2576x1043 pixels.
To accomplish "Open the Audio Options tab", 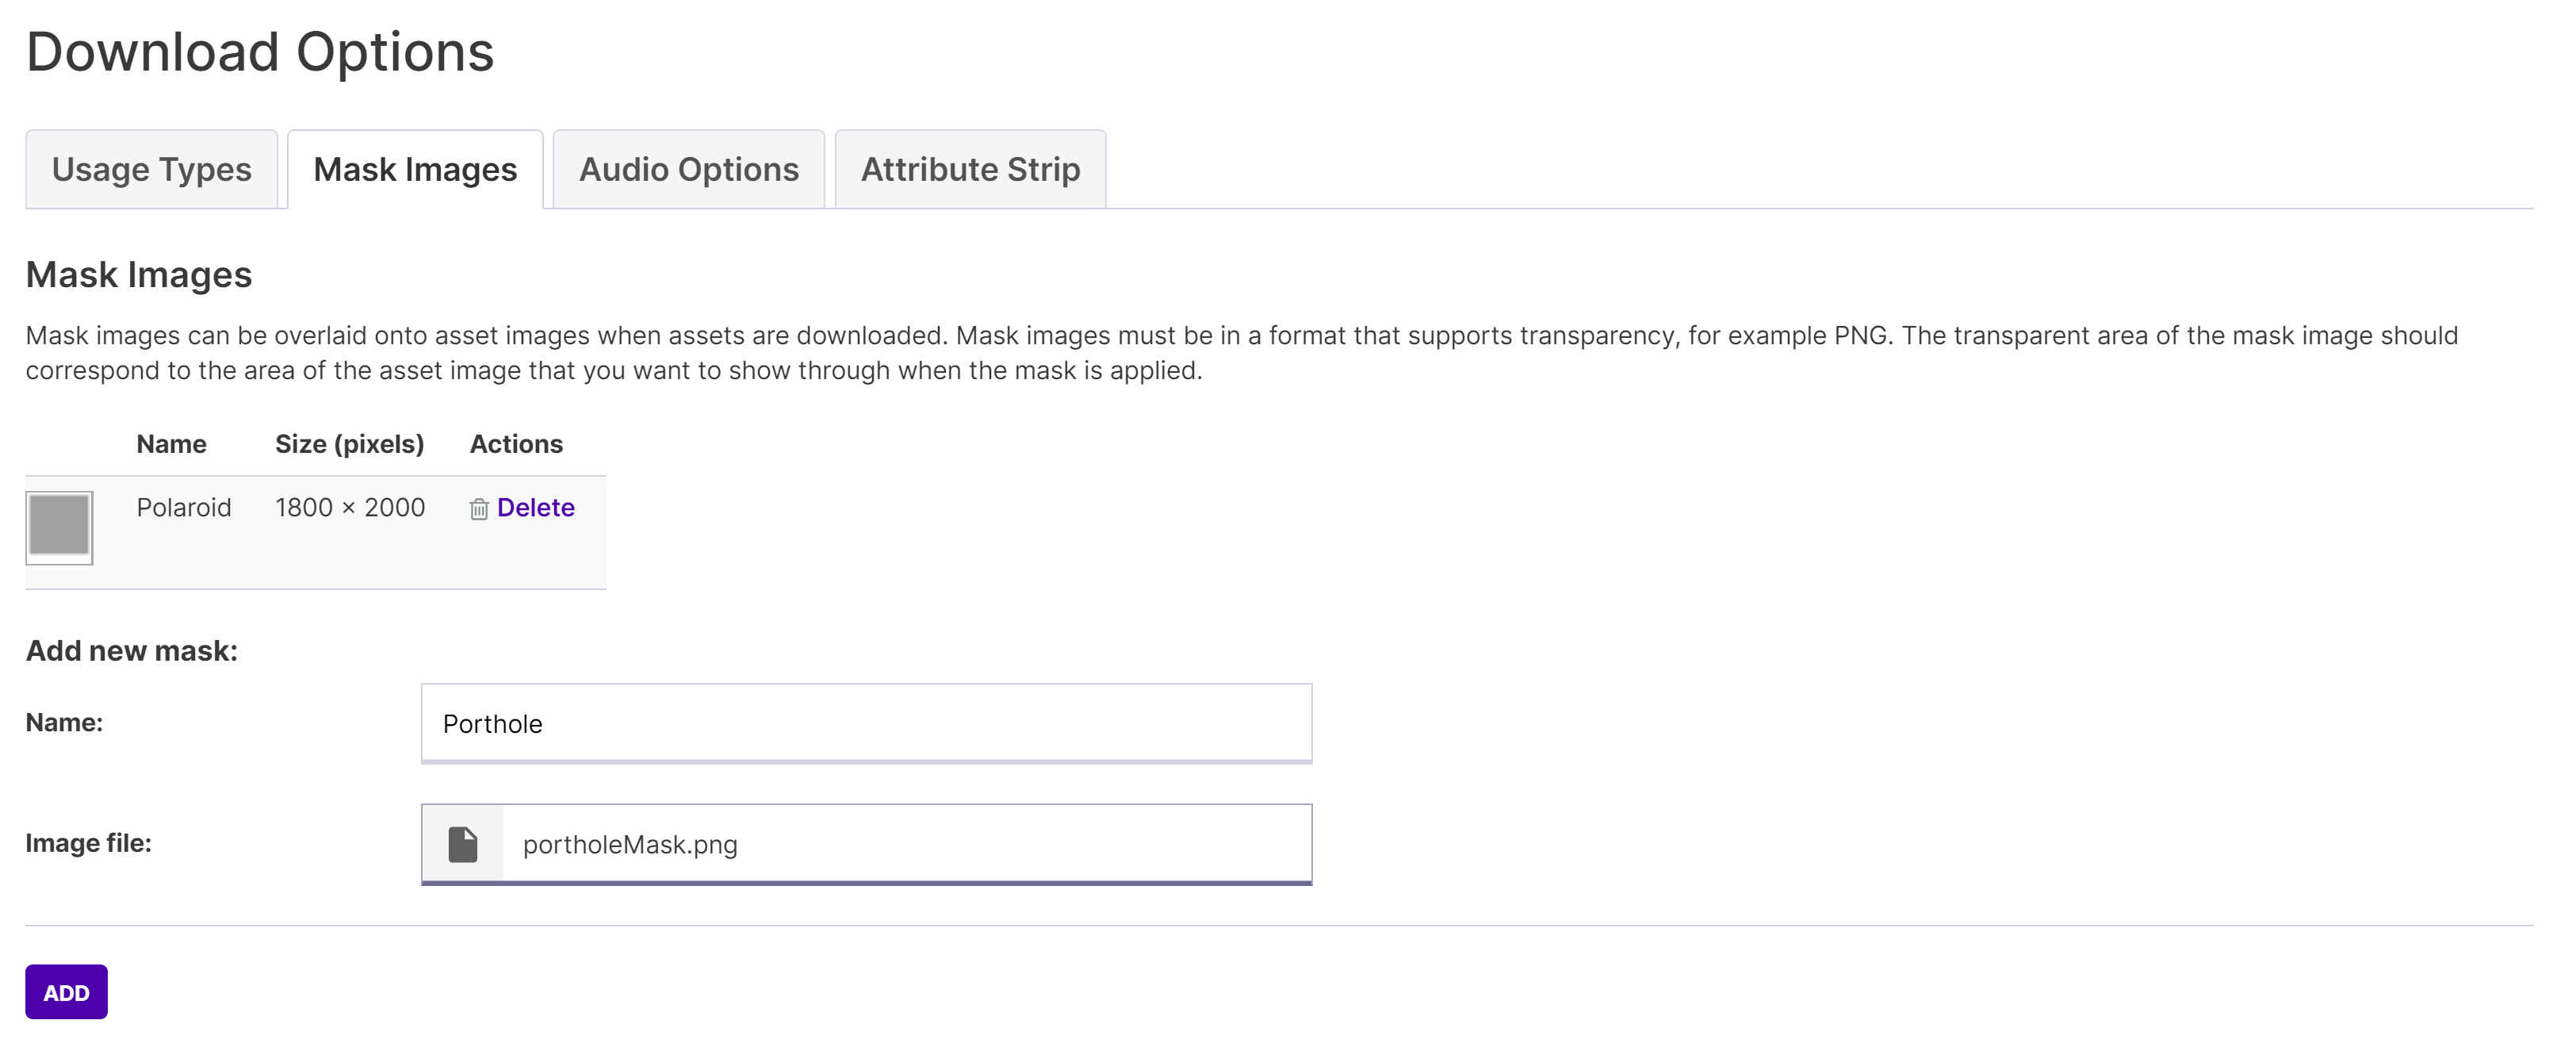I will tap(689, 169).
